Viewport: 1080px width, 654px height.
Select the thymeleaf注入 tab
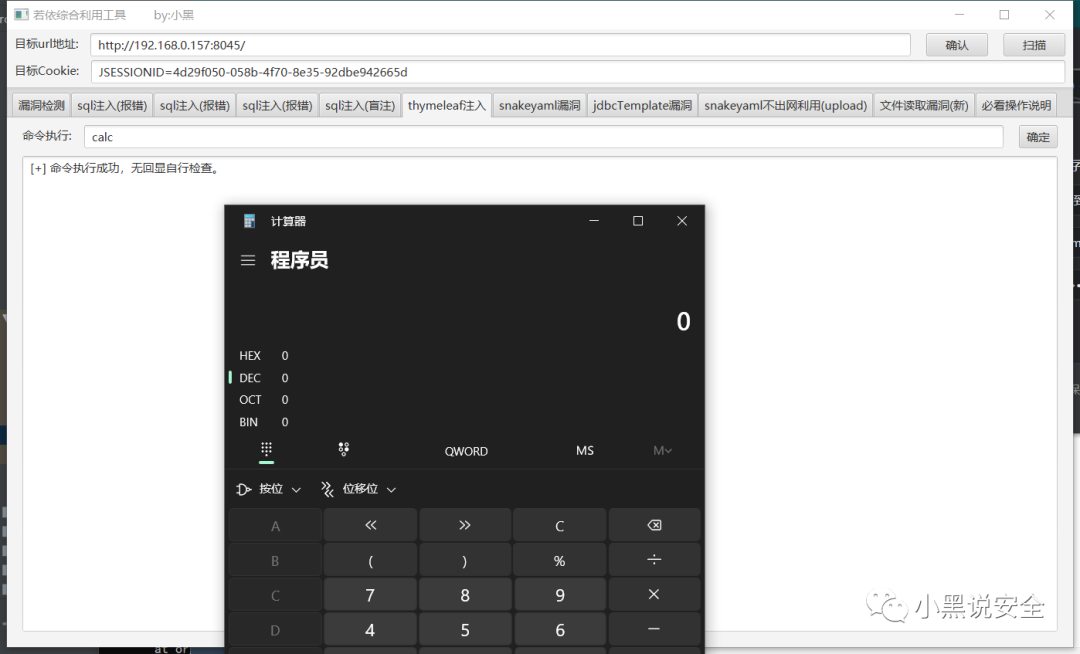tap(446, 105)
